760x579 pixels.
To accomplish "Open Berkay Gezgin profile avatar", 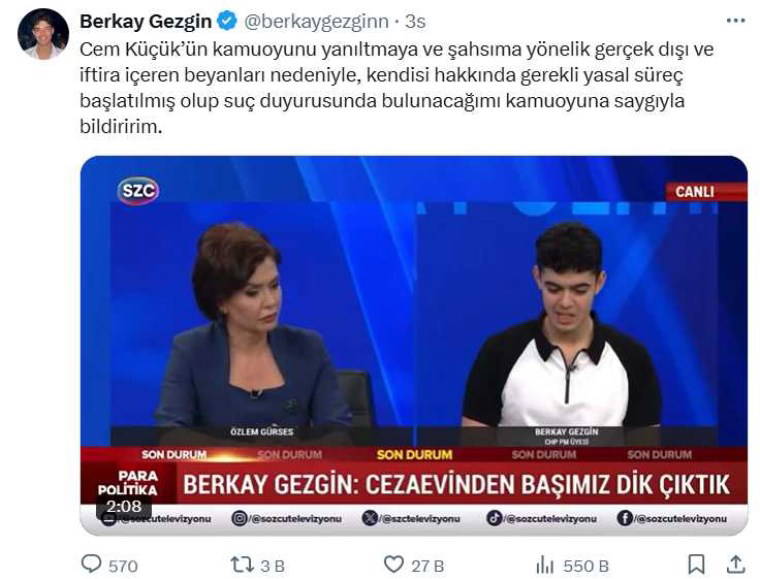I will [43, 34].
